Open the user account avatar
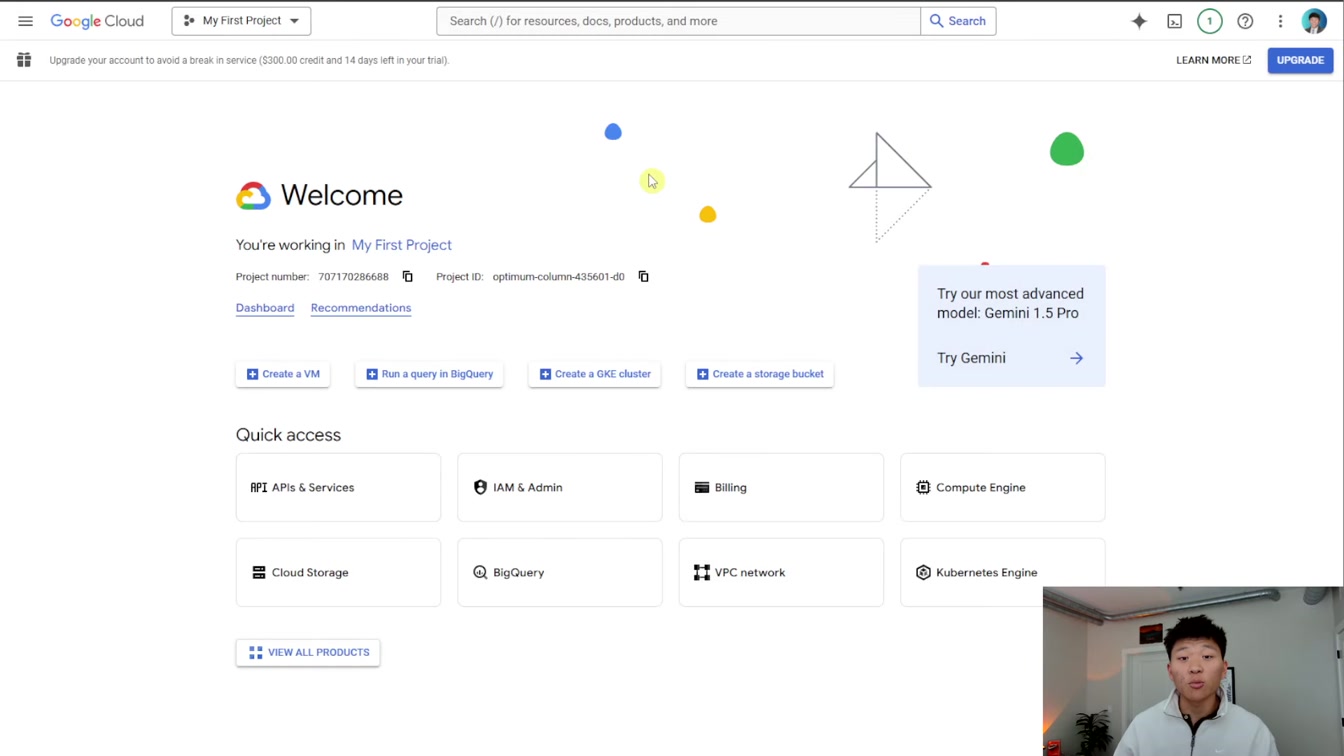1344x756 pixels. click(x=1314, y=21)
